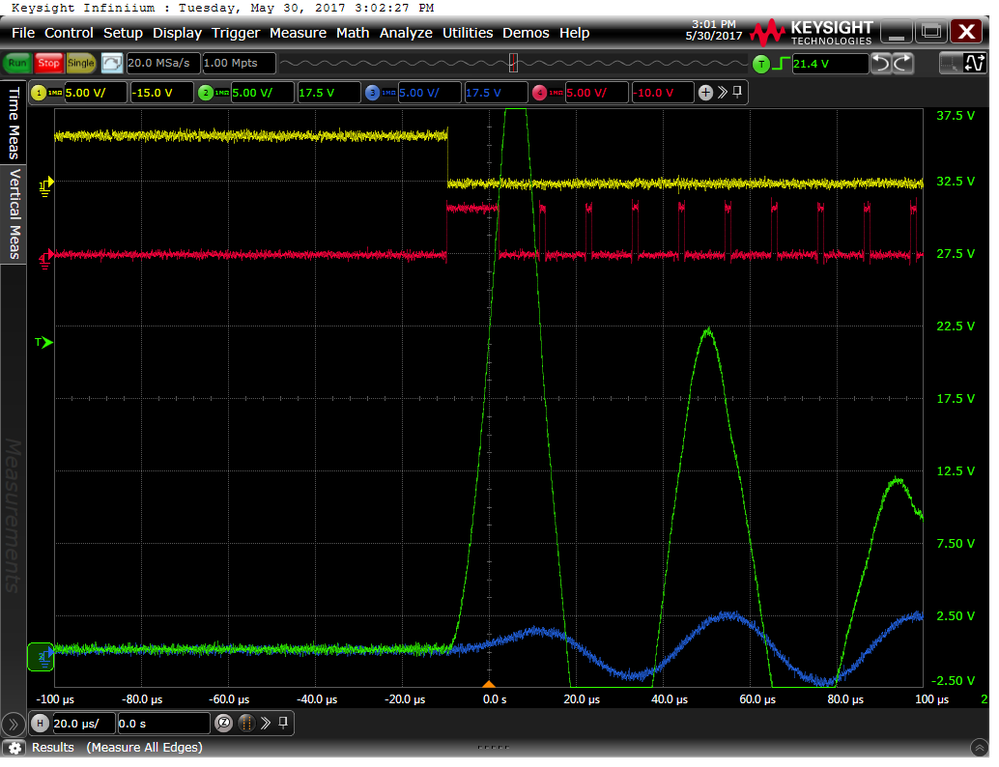This screenshot has height=767, width=999.
Task: Click the redo arrow icon near trigger level
Action: (901, 64)
